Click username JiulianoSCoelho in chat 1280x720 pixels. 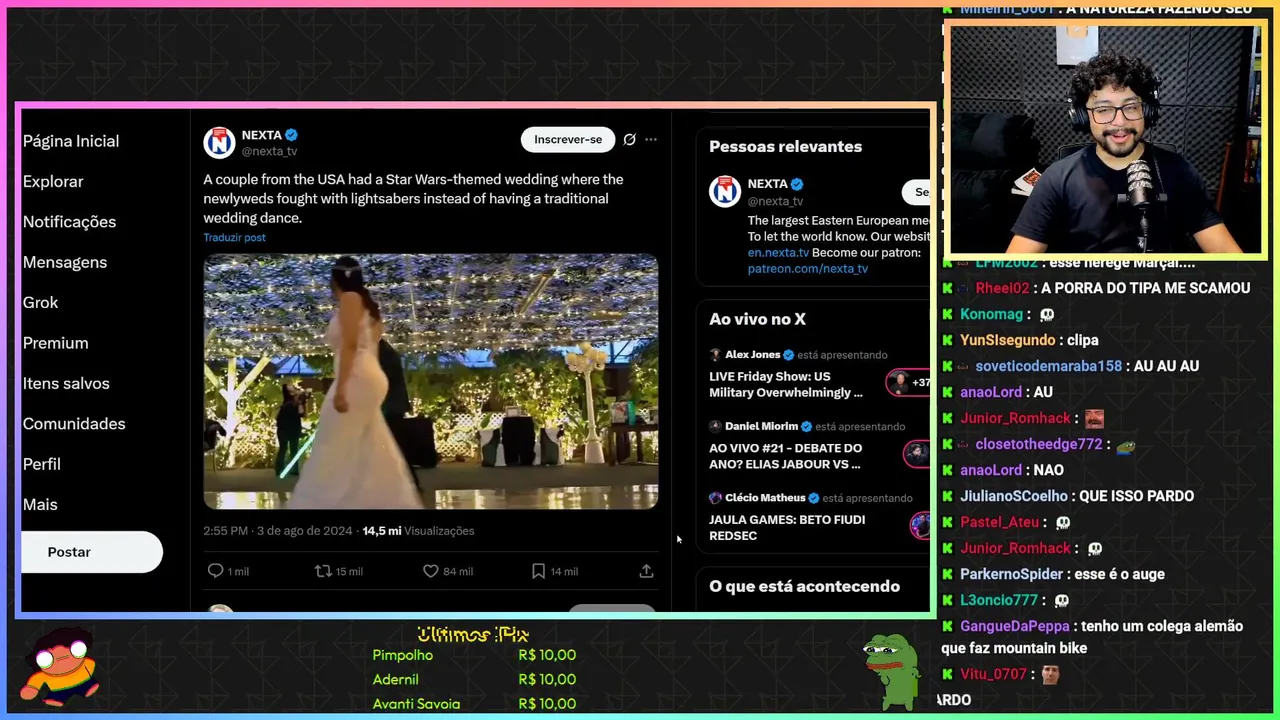[1014, 496]
